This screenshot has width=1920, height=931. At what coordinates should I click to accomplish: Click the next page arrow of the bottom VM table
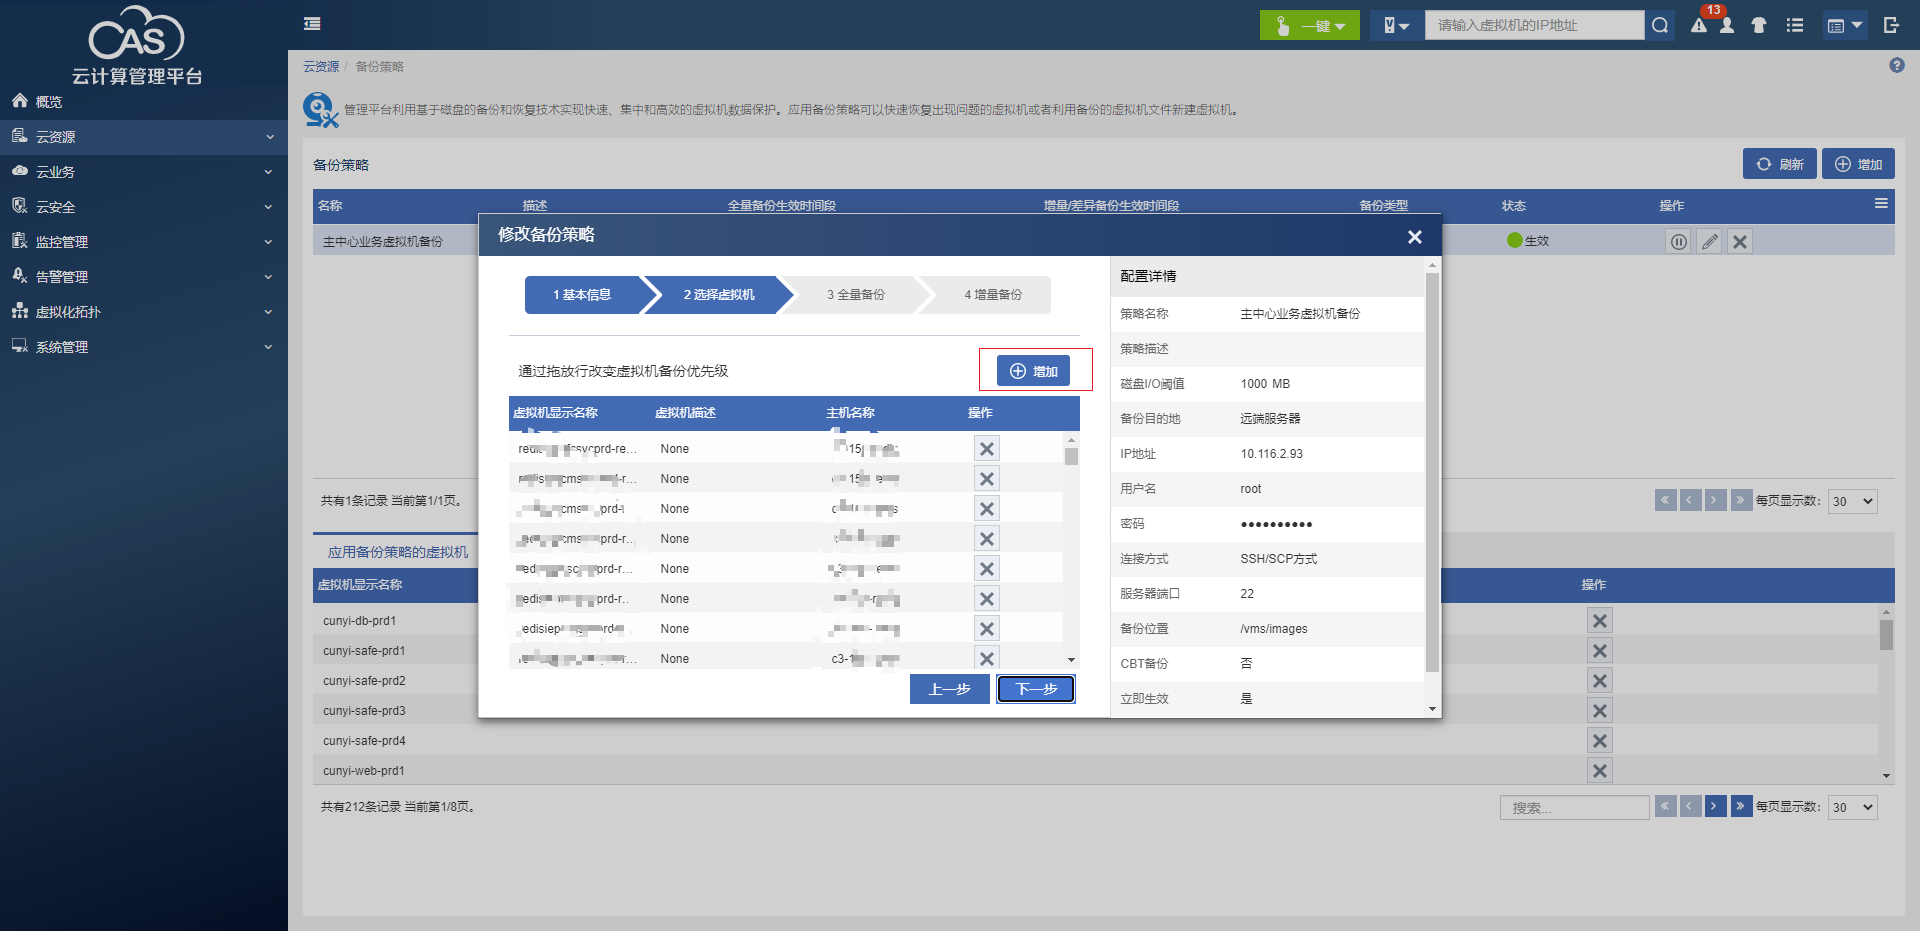coord(1716,806)
